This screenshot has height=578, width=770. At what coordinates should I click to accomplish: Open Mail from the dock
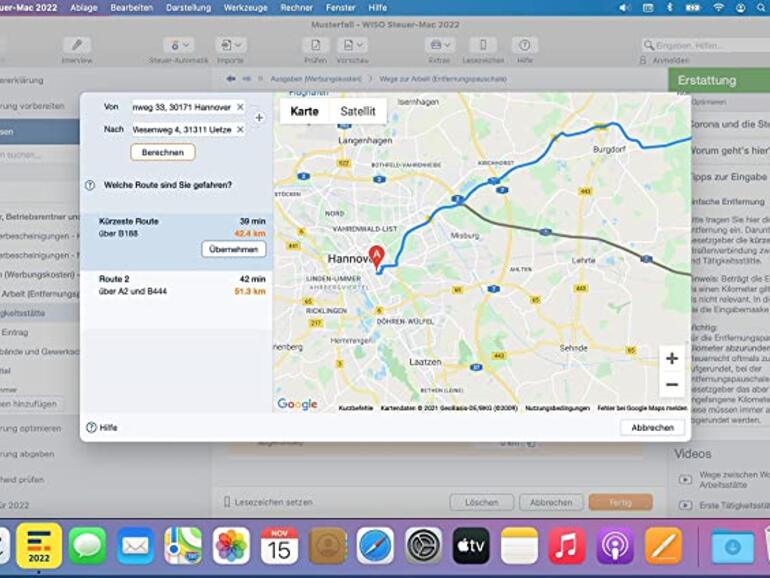135,545
